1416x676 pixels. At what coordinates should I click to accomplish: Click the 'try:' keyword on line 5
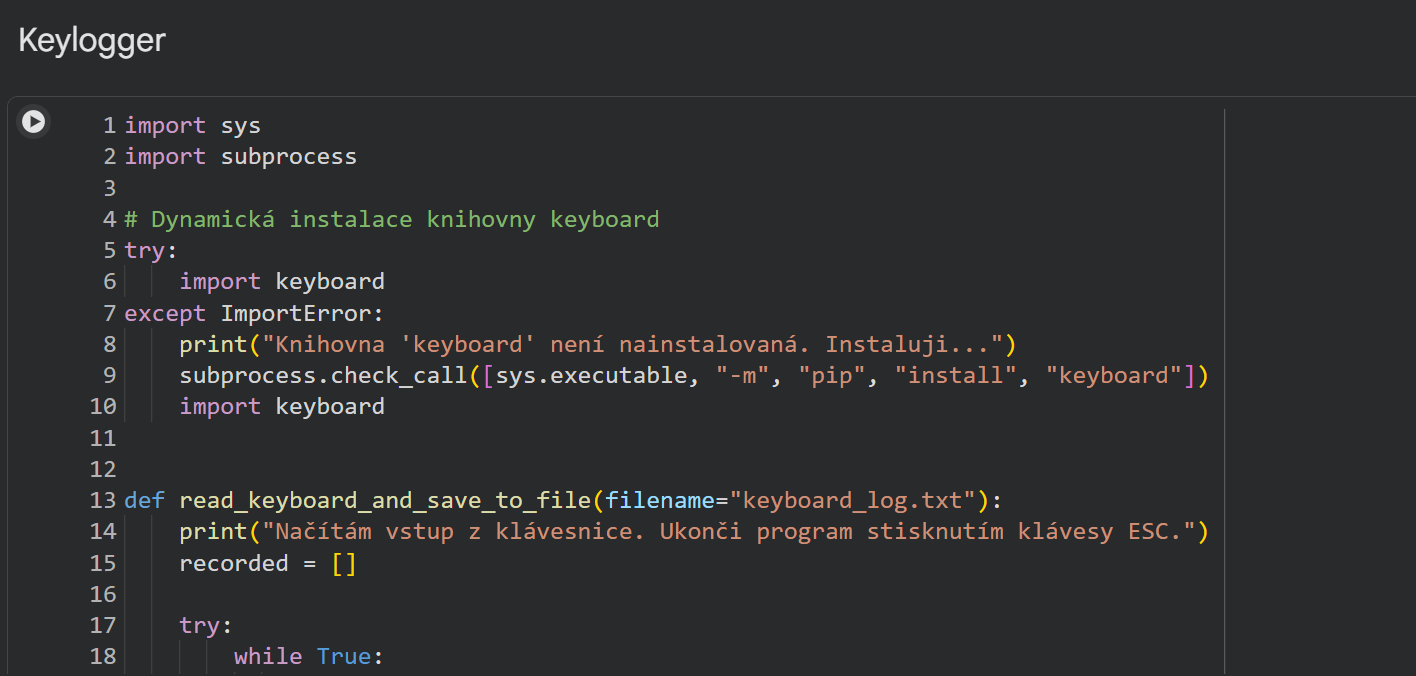[x=150, y=250]
